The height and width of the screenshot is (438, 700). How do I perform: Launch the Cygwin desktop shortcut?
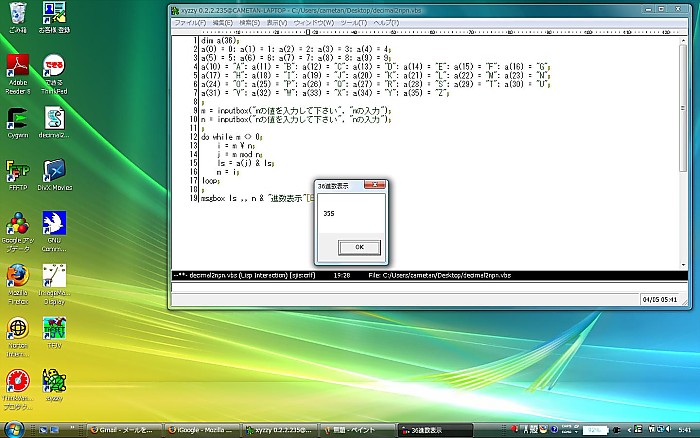coord(17,123)
